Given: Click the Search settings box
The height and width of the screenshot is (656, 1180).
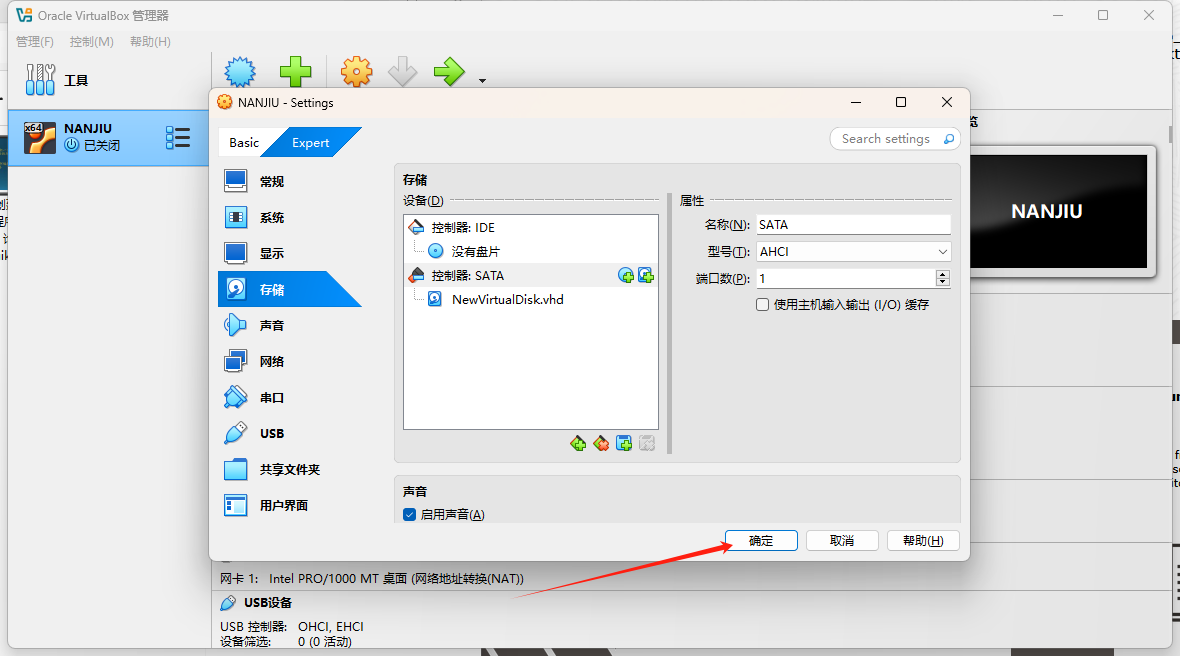Looking at the screenshot, I should pos(895,139).
